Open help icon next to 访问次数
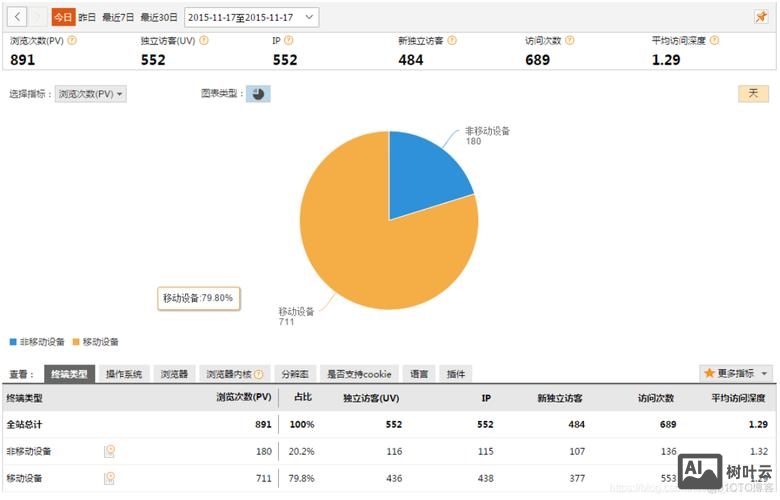Screen dimensions: 780x500 570,40
